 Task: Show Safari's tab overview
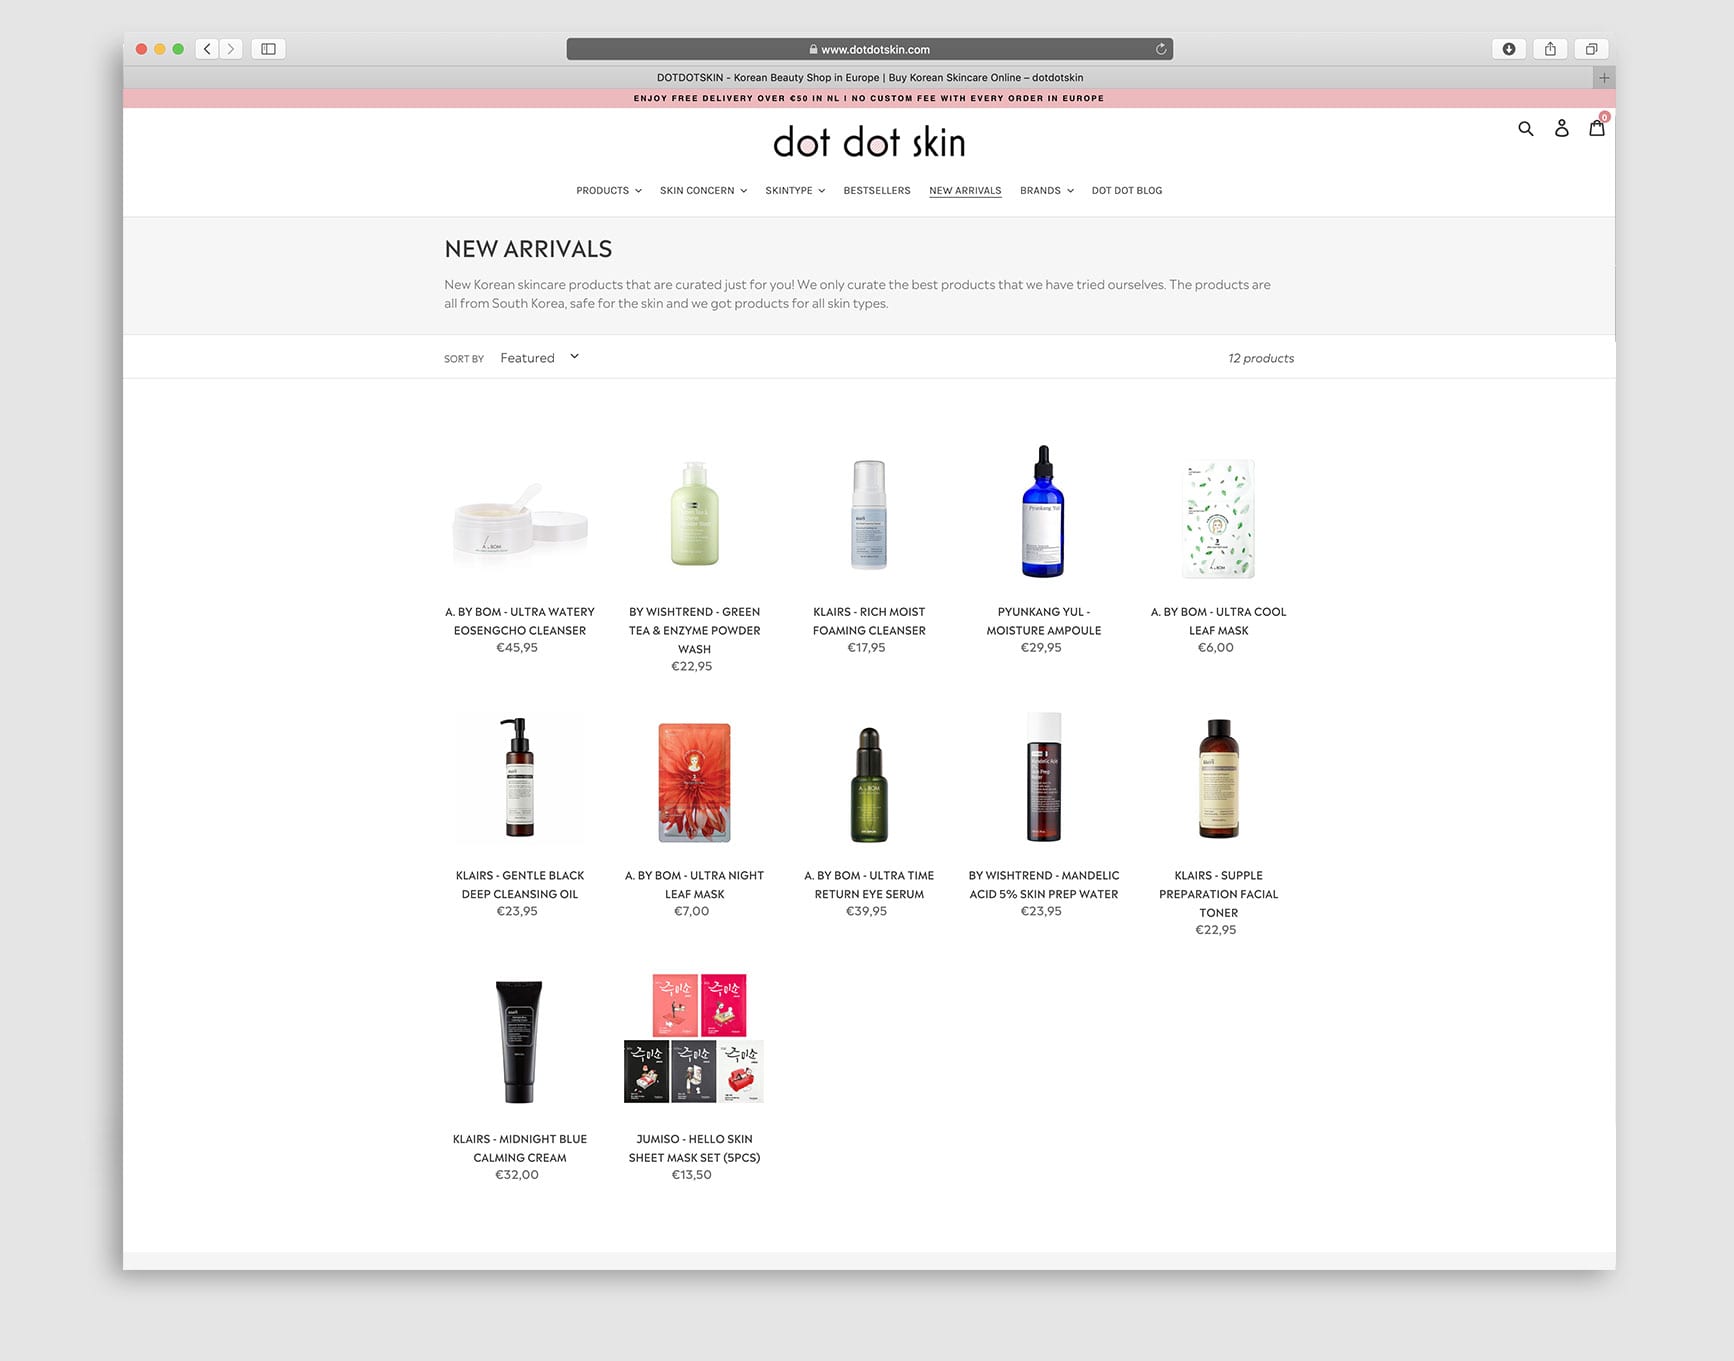(x=1591, y=49)
